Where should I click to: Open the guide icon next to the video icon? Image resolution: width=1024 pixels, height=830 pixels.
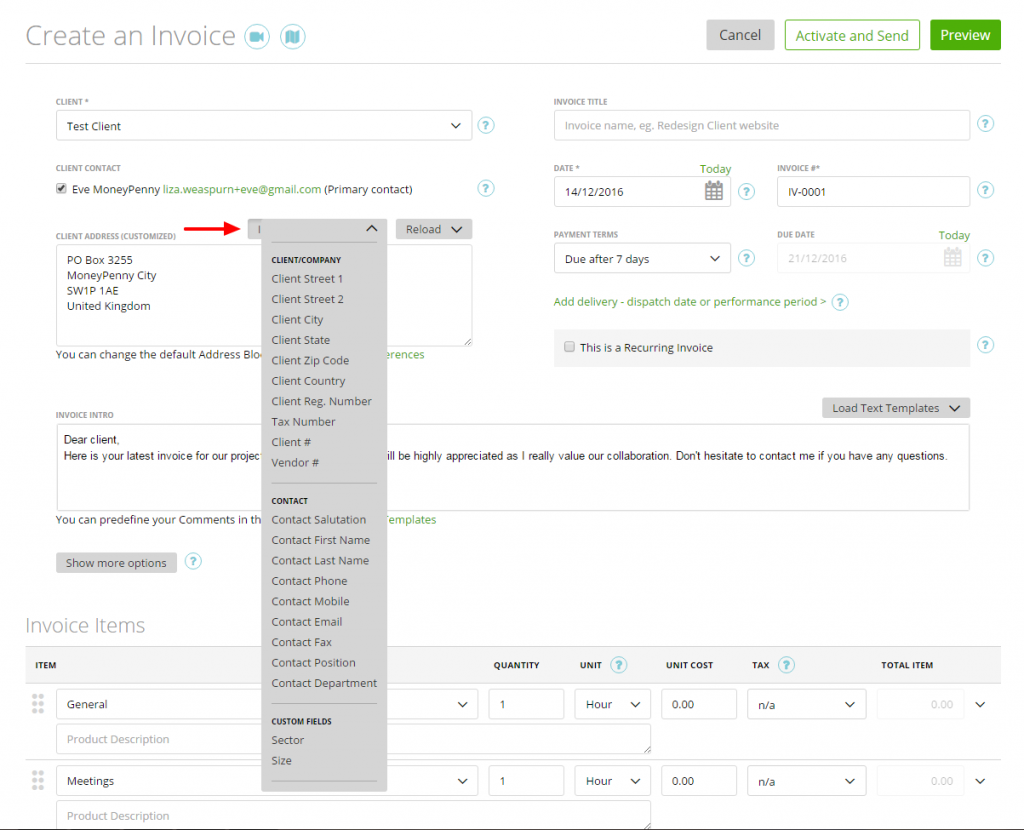click(292, 35)
